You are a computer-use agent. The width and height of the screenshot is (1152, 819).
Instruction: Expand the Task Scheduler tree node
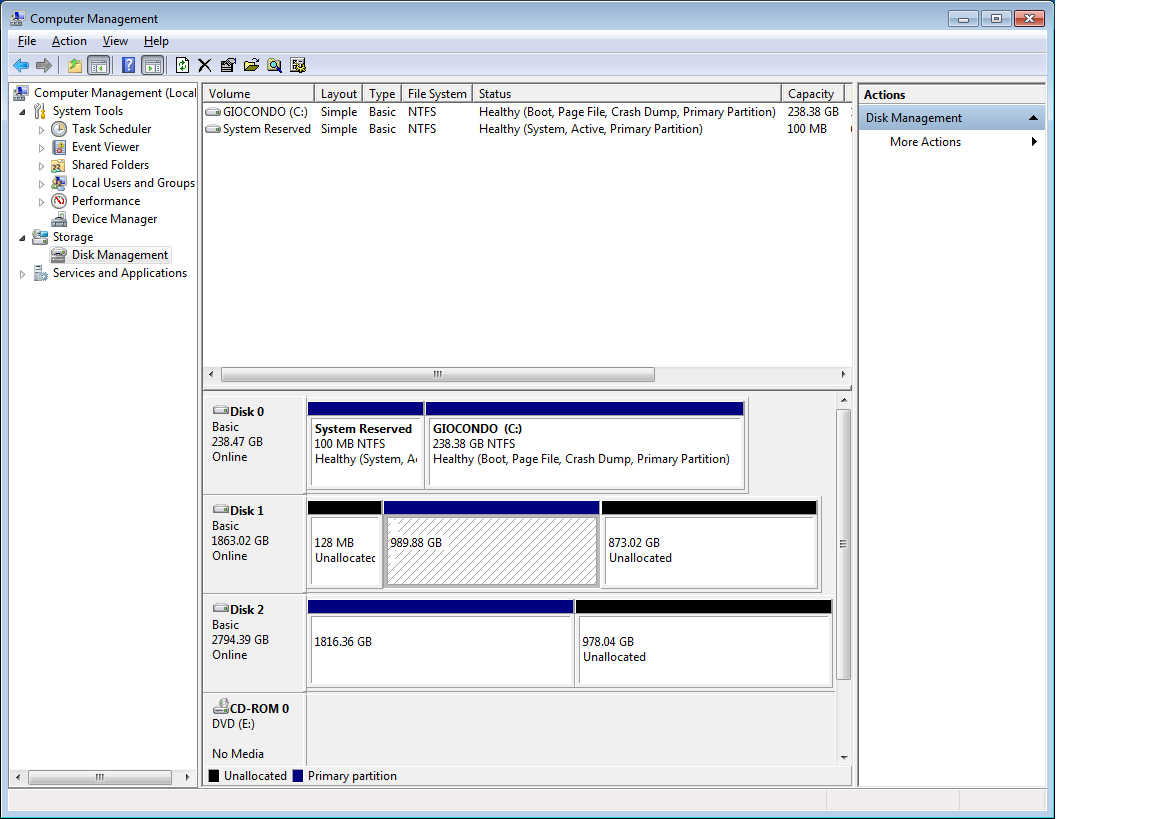point(42,129)
